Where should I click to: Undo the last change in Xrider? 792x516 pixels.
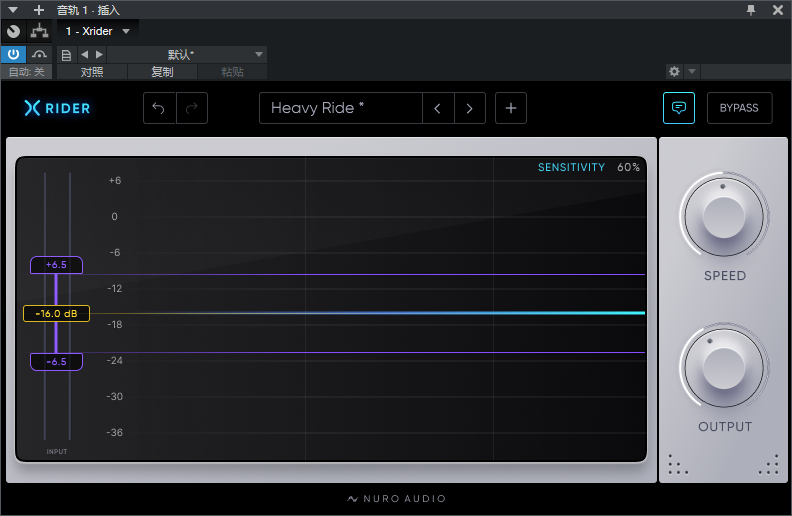click(x=159, y=108)
